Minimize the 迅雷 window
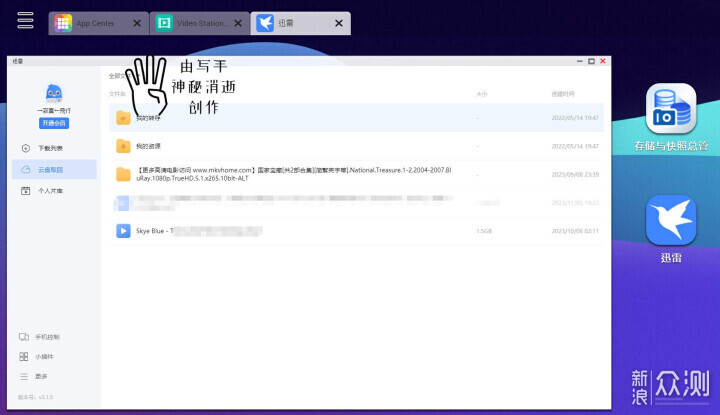The height and width of the screenshot is (415, 720). tap(579, 61)
